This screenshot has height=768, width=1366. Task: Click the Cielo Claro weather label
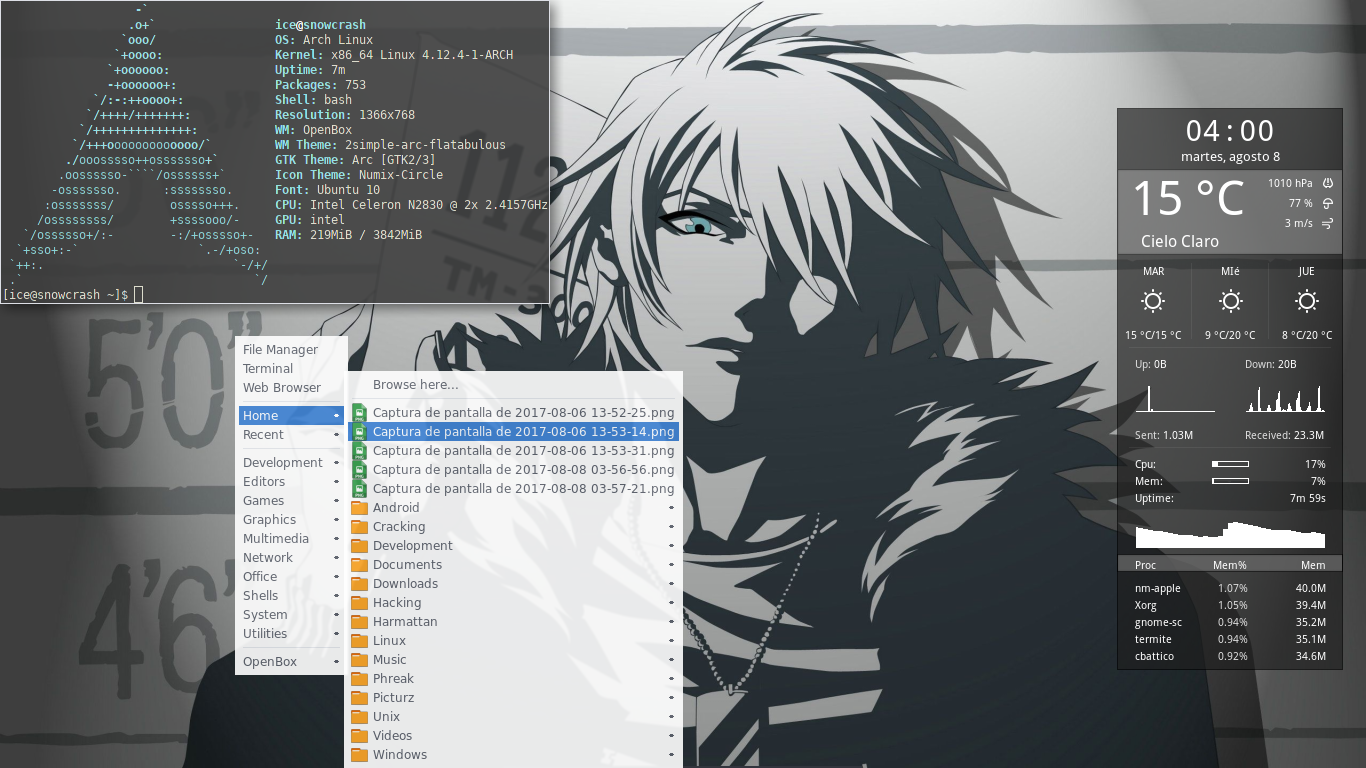[1180, 242]
